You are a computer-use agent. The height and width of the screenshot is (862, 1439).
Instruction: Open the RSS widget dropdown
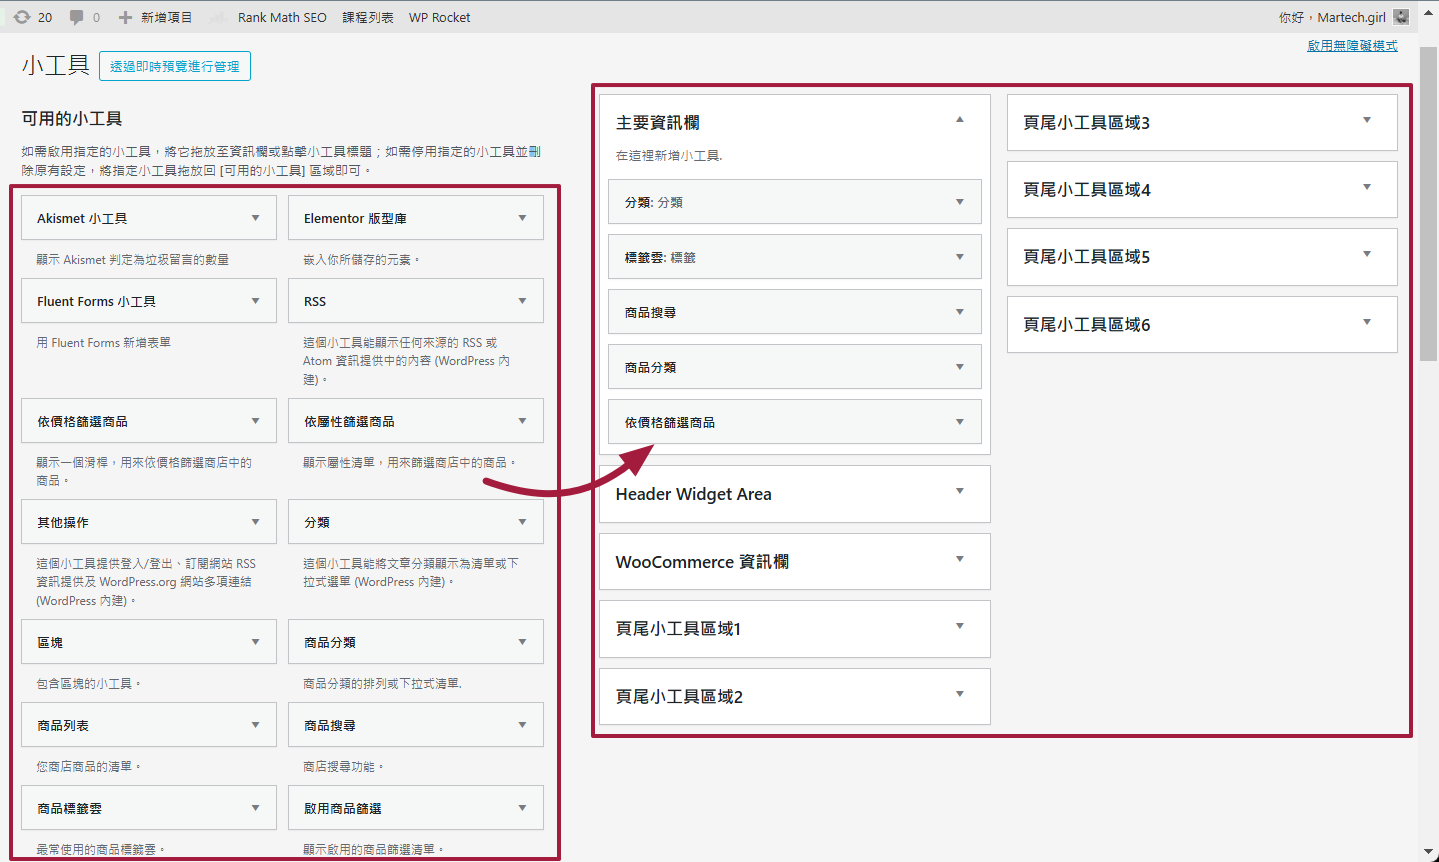click(522, 301)
